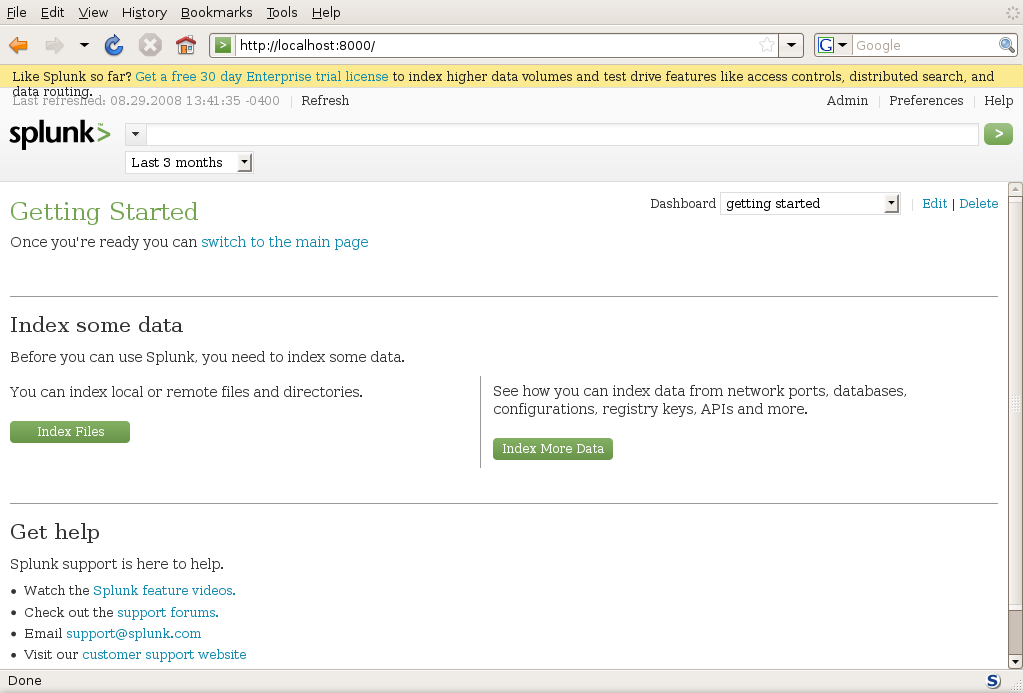The image size is (1023, 693).
Task: Open the Google search engine selector
Action: (x=832, y=45)
